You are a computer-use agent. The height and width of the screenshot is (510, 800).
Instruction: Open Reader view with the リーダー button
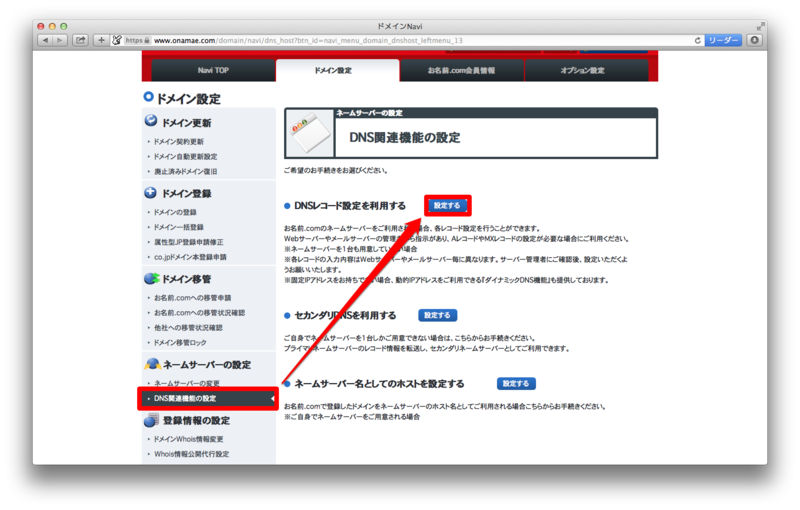[723, 40]
